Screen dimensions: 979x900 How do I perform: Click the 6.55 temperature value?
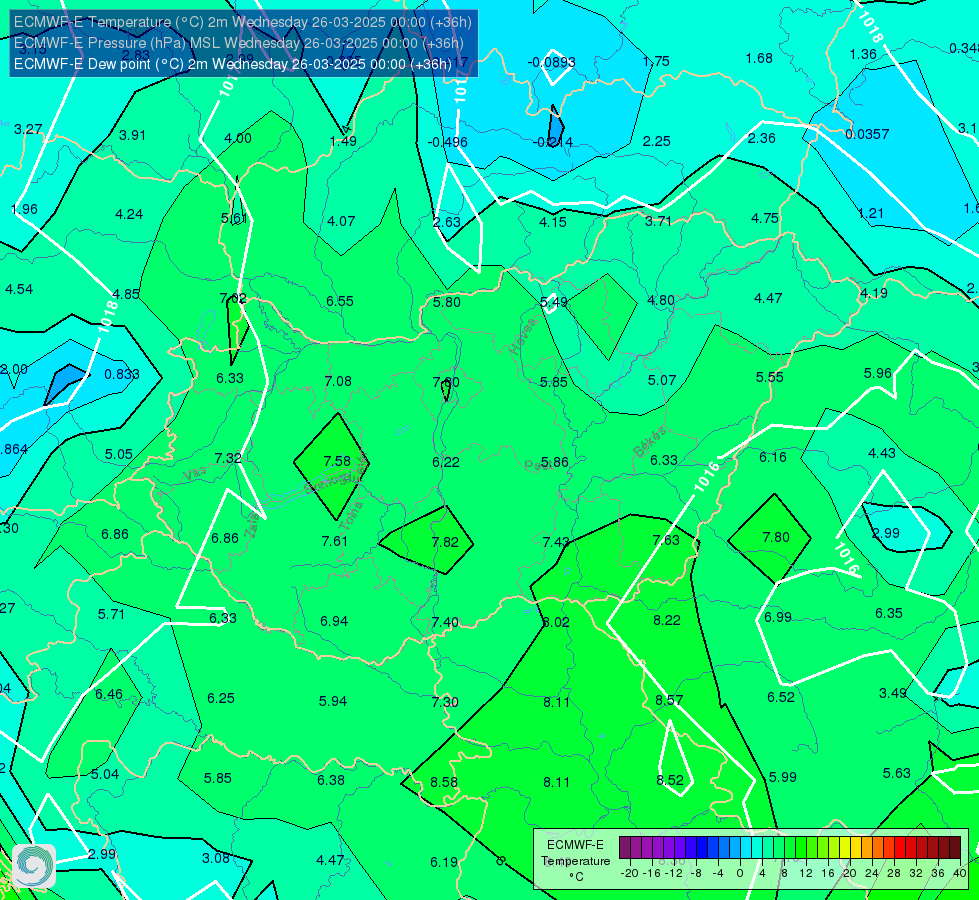[x=340, y=301]
